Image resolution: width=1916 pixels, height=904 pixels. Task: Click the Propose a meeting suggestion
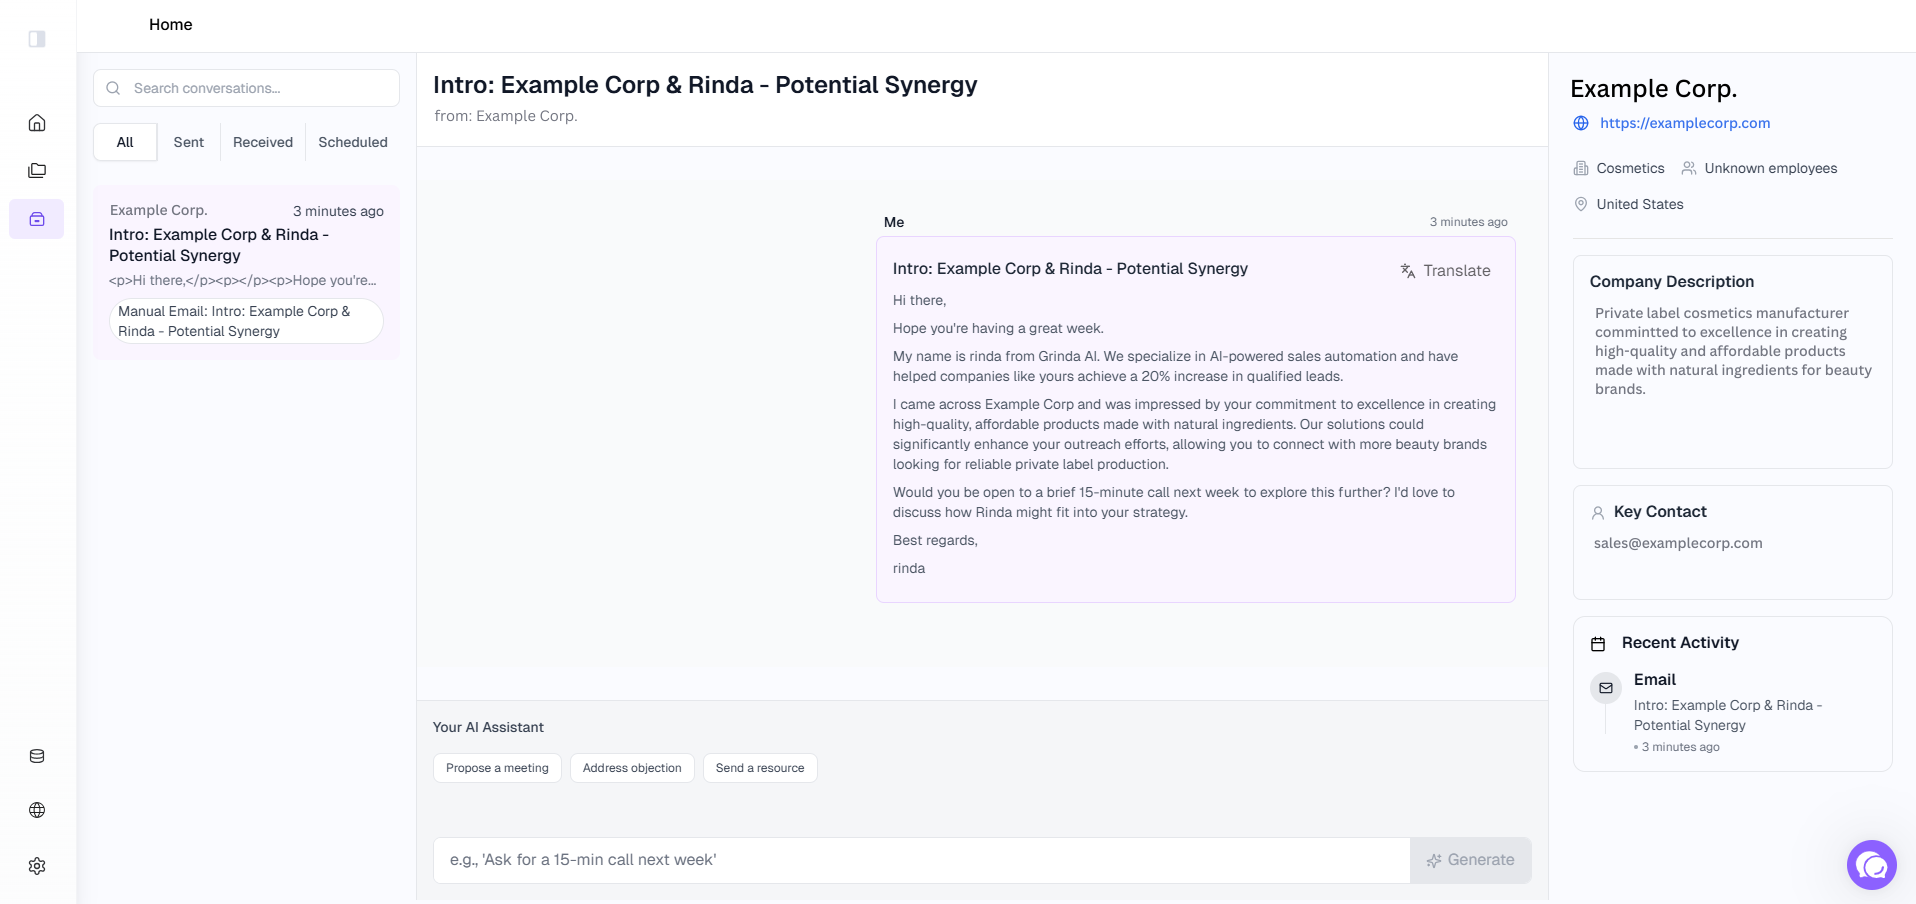coord(497,768)
